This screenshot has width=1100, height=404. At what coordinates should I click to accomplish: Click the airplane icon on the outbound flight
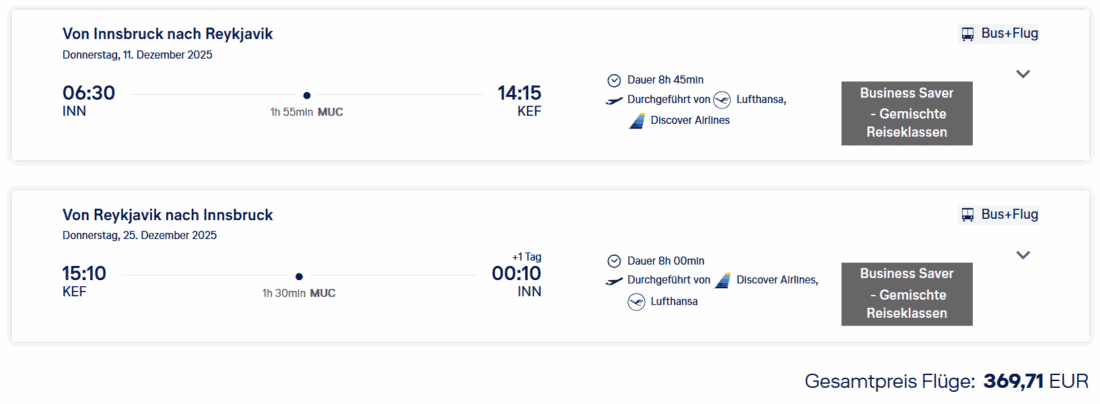(614, 100)
